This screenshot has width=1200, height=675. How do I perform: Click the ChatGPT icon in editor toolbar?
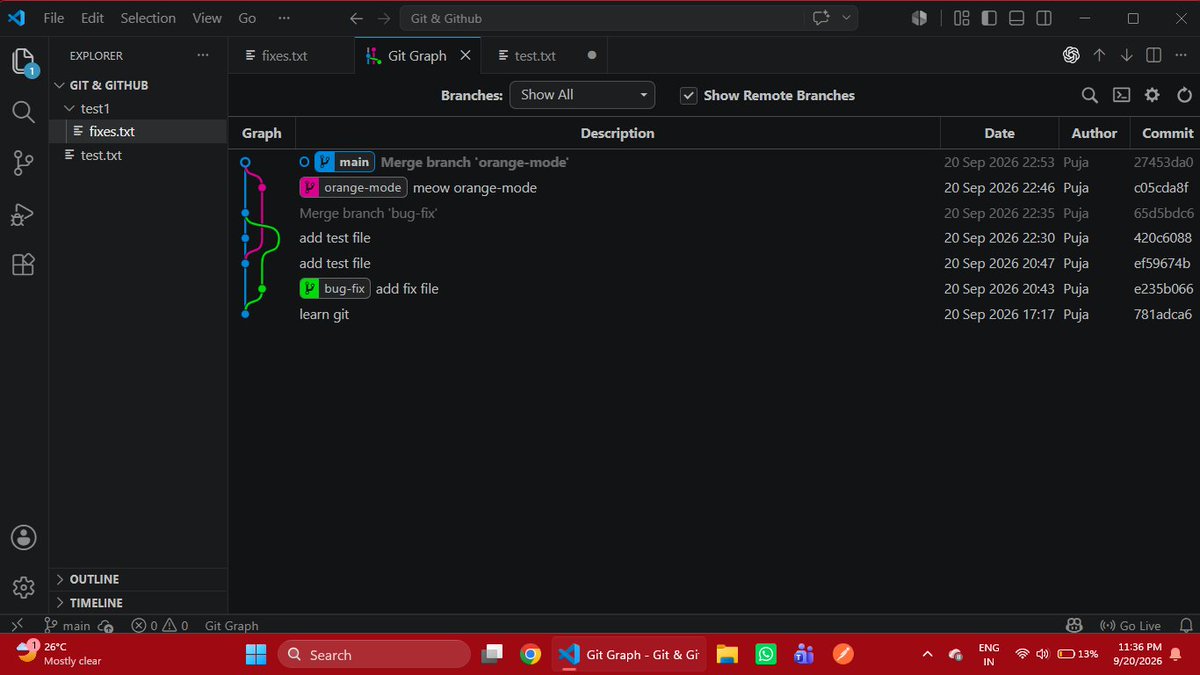(x=1071, y=55)
